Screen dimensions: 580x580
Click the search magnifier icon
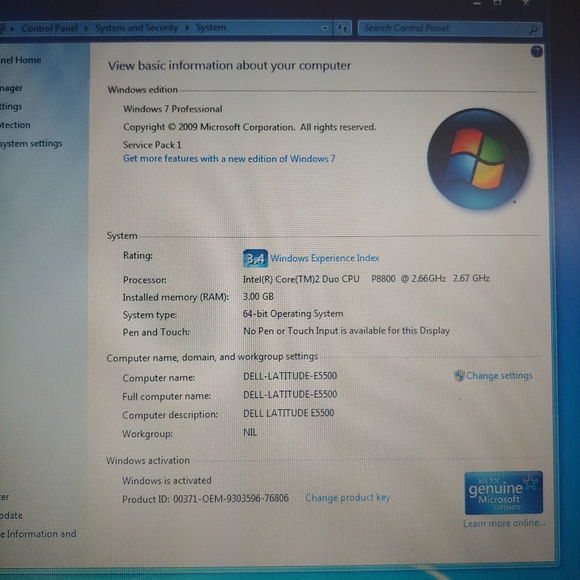(x=533, y=29)
